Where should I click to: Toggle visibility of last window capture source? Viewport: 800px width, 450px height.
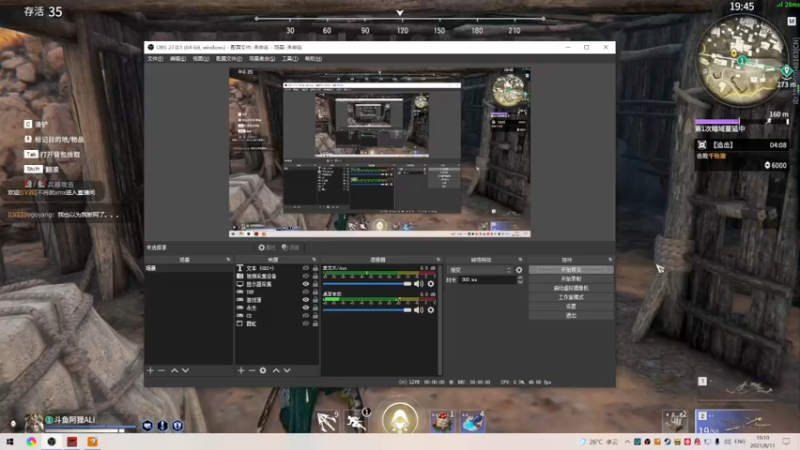[x=306, y=323]
